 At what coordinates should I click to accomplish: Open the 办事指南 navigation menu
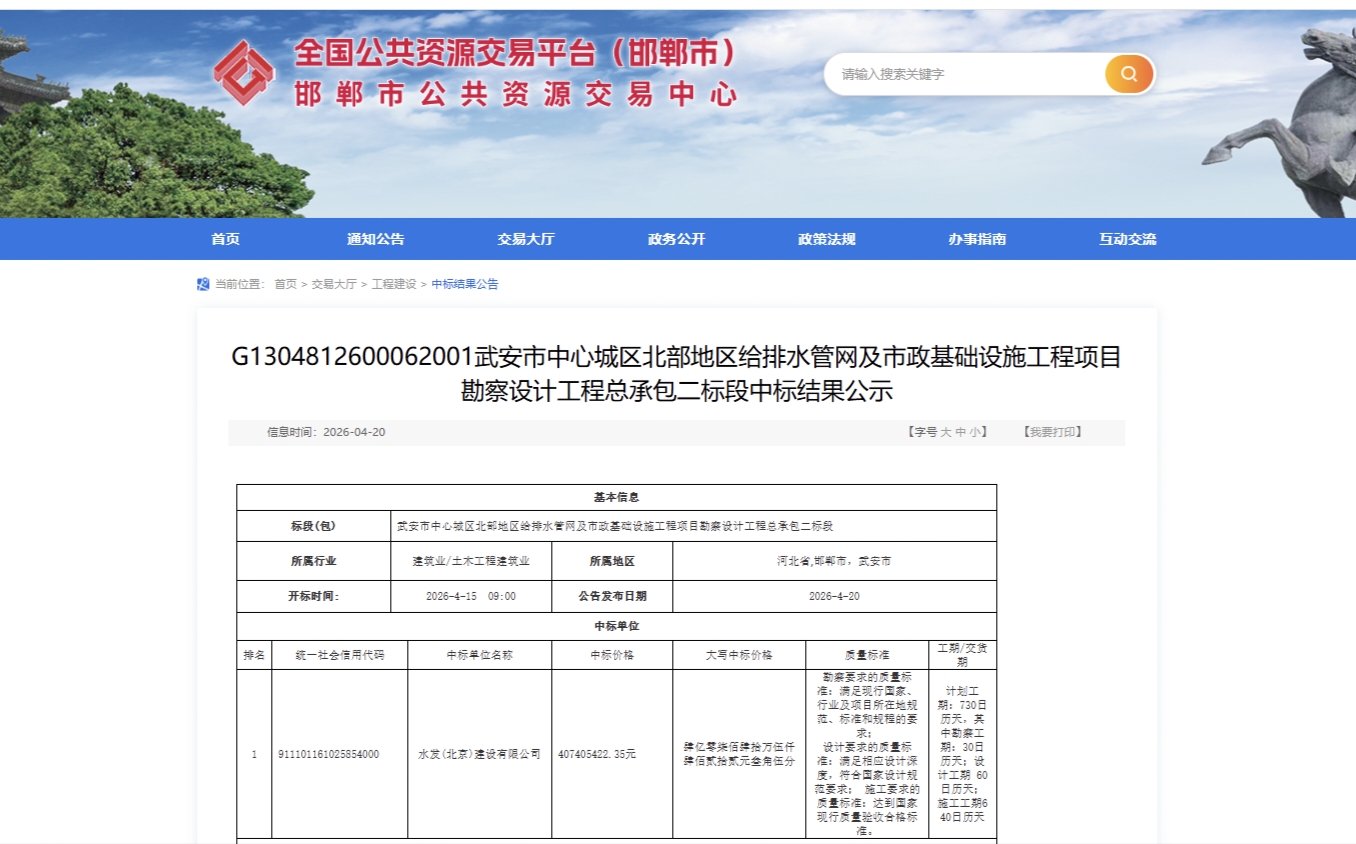977,239
